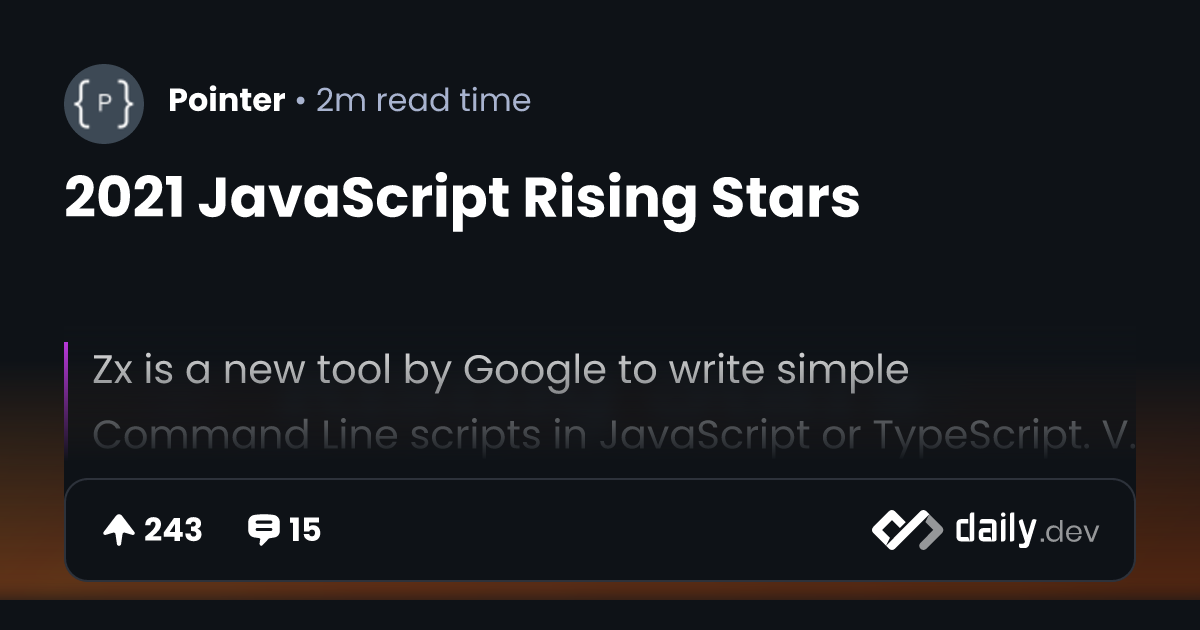1200x630 pixels.
Task: Click the comment count 15
Action: point(305,530)
